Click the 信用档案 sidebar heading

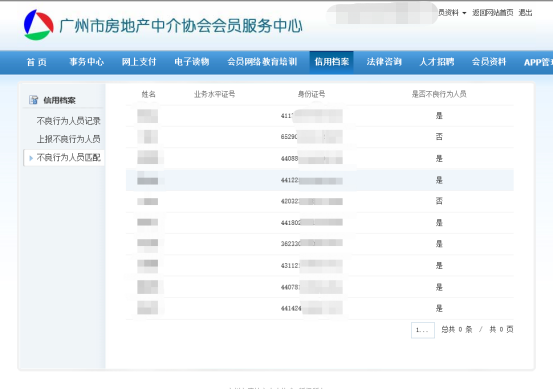(x=59, y=100)
